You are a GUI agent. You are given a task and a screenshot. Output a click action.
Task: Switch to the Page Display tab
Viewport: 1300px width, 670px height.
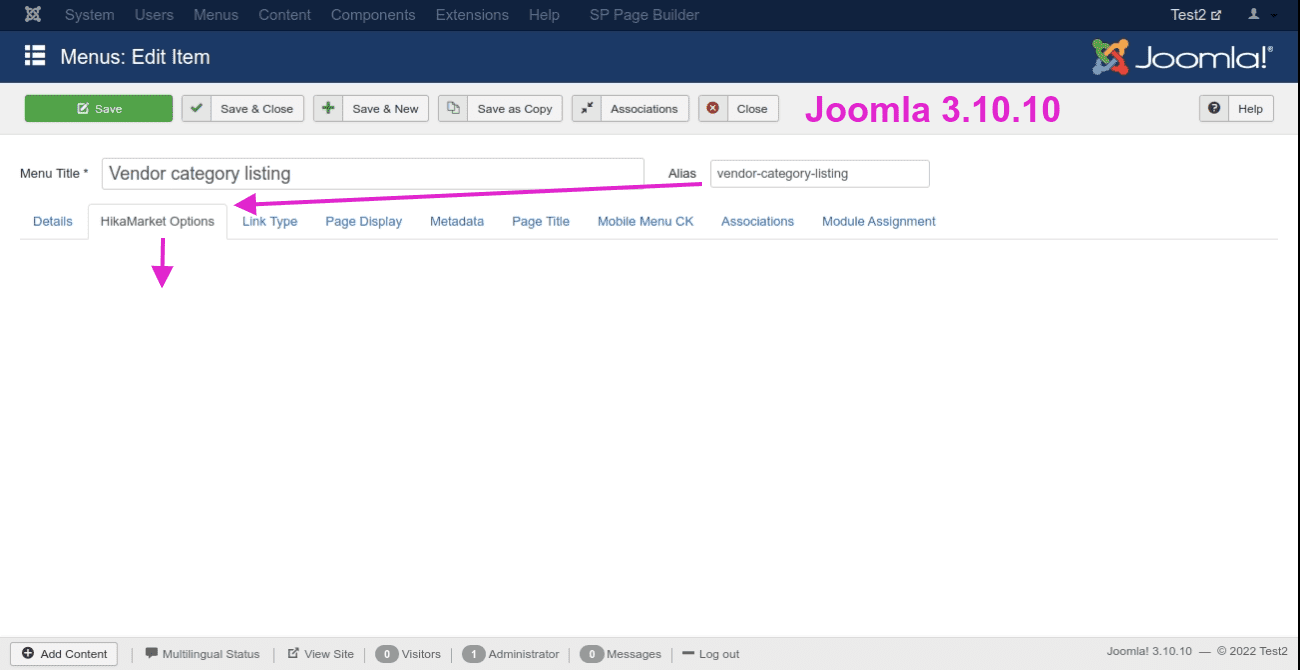[364, 221]
